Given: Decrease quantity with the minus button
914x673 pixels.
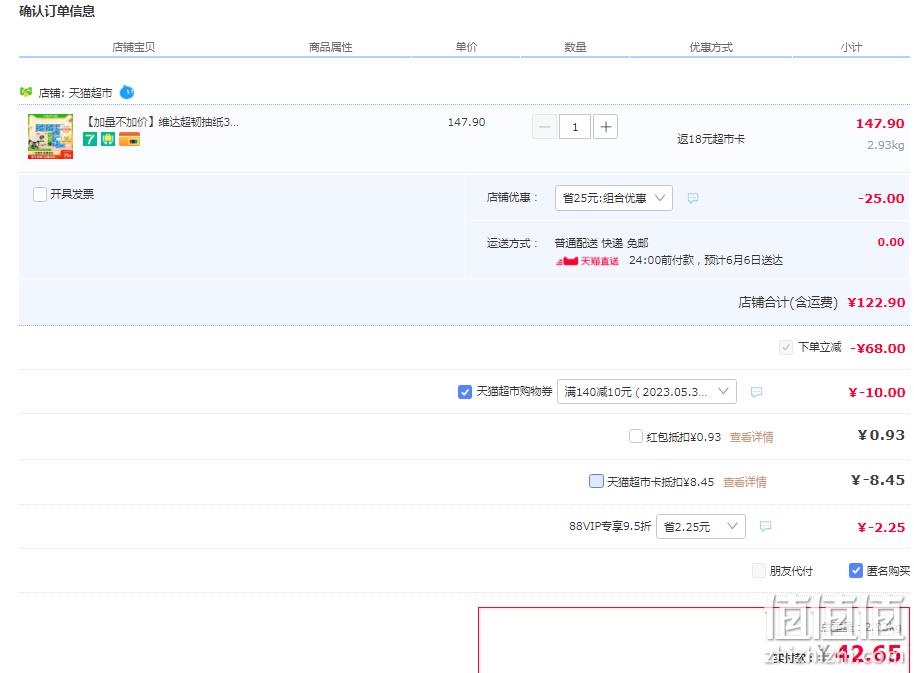Looking at the screenshot, I should tap(544, 126).
